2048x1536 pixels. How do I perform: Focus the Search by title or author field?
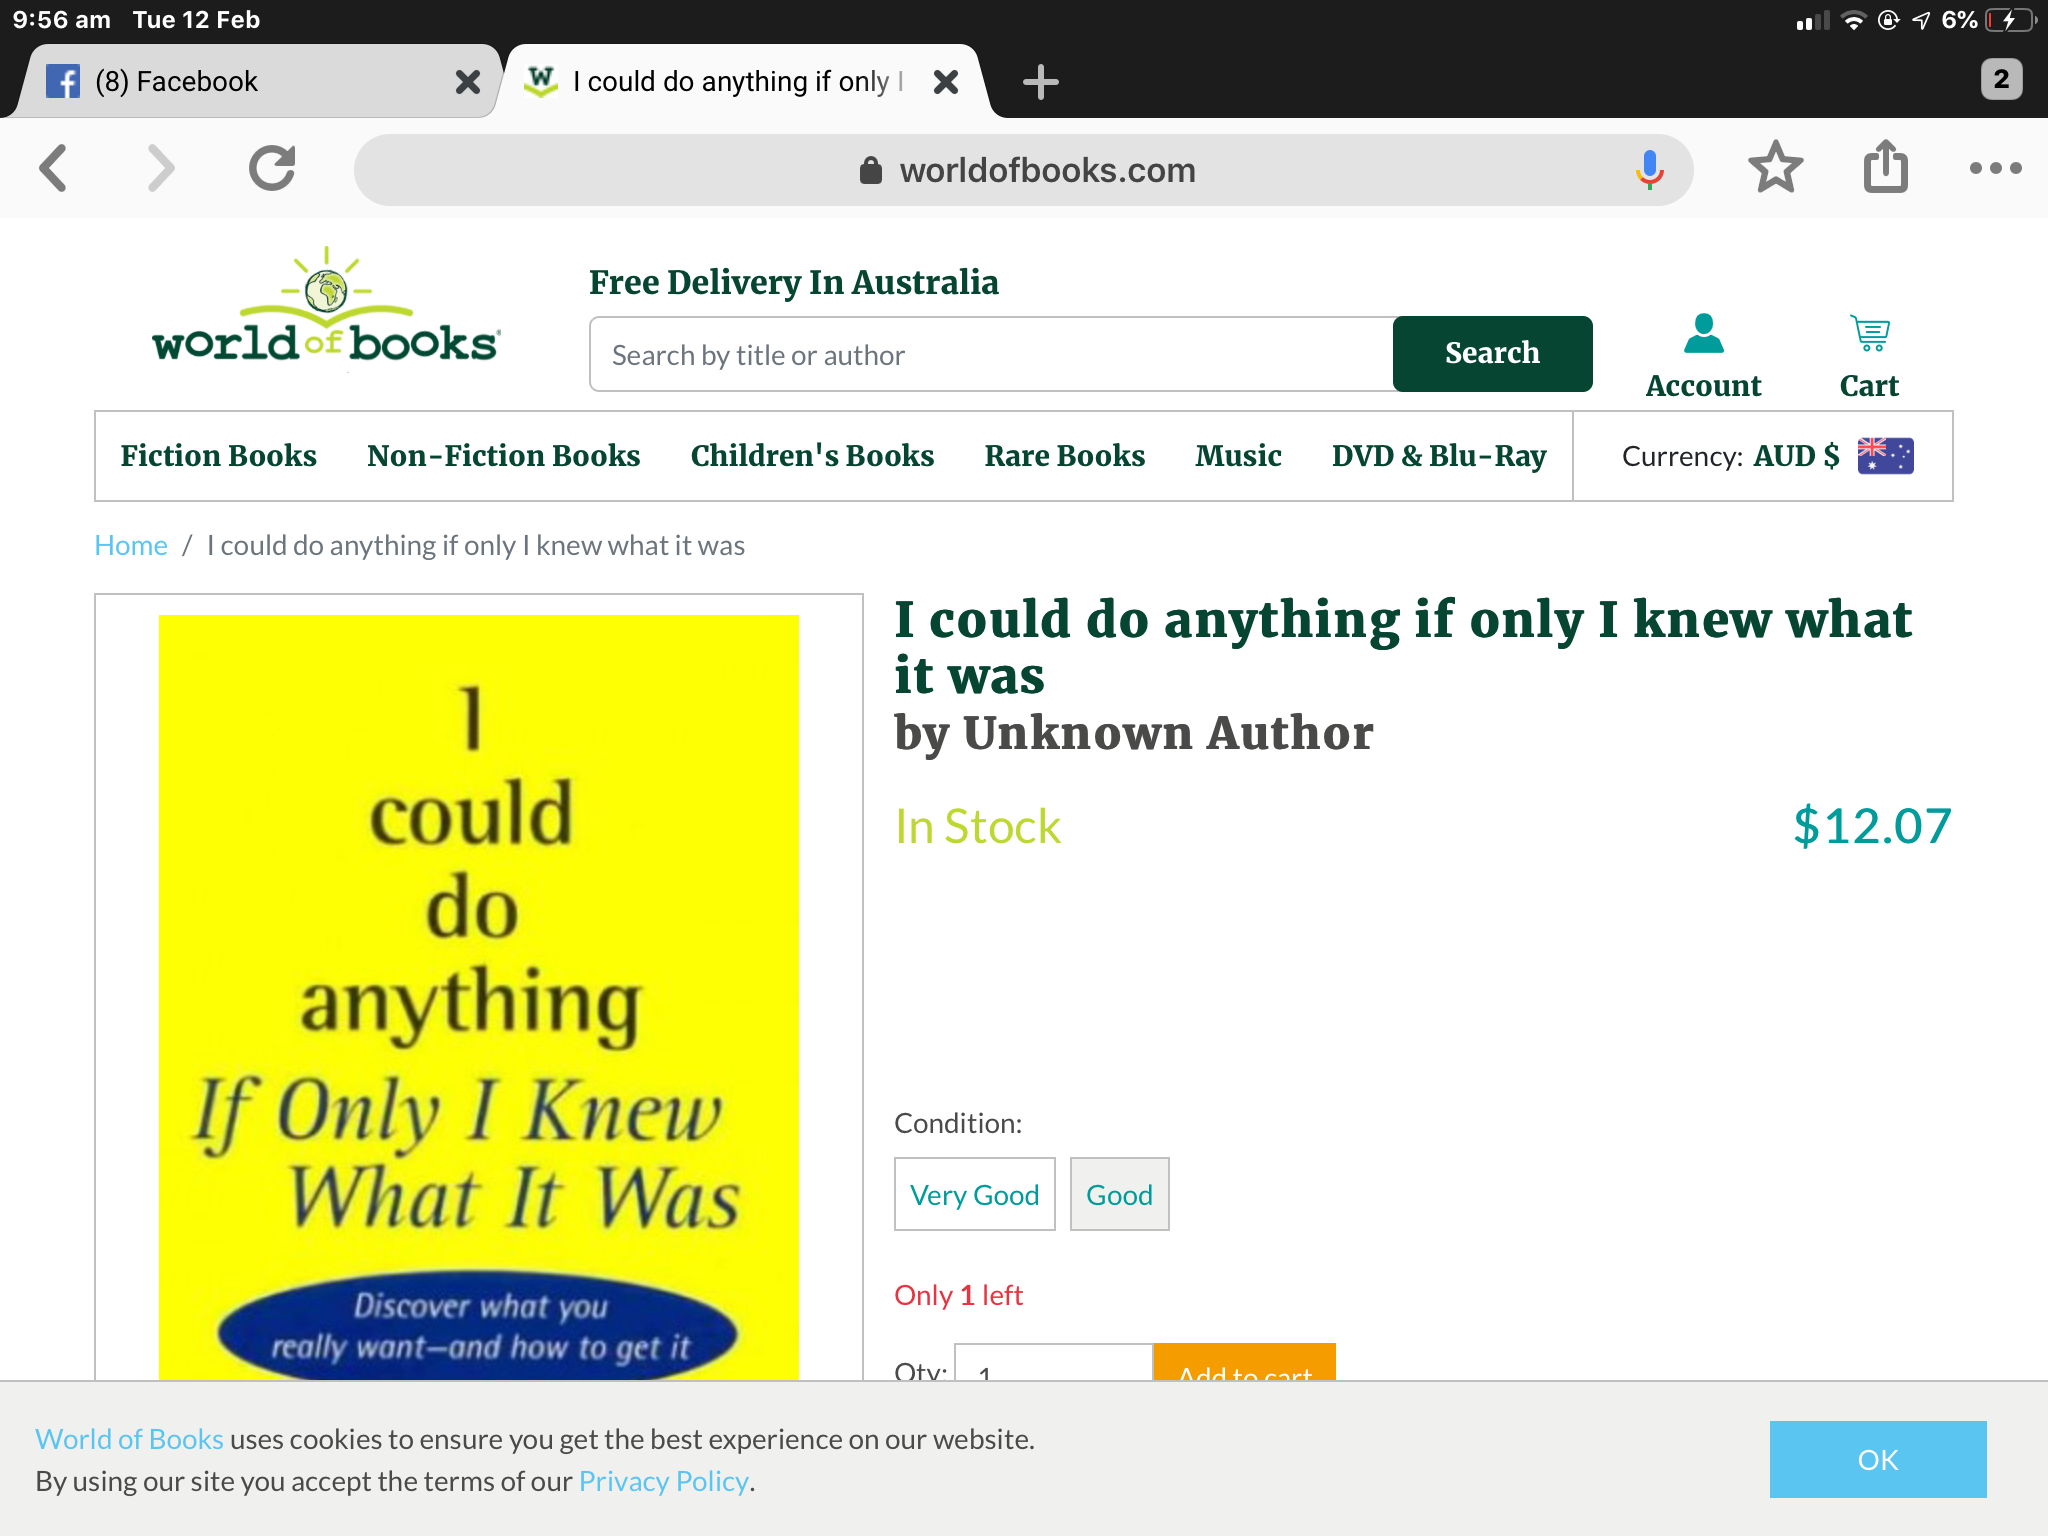click(991, 354)
